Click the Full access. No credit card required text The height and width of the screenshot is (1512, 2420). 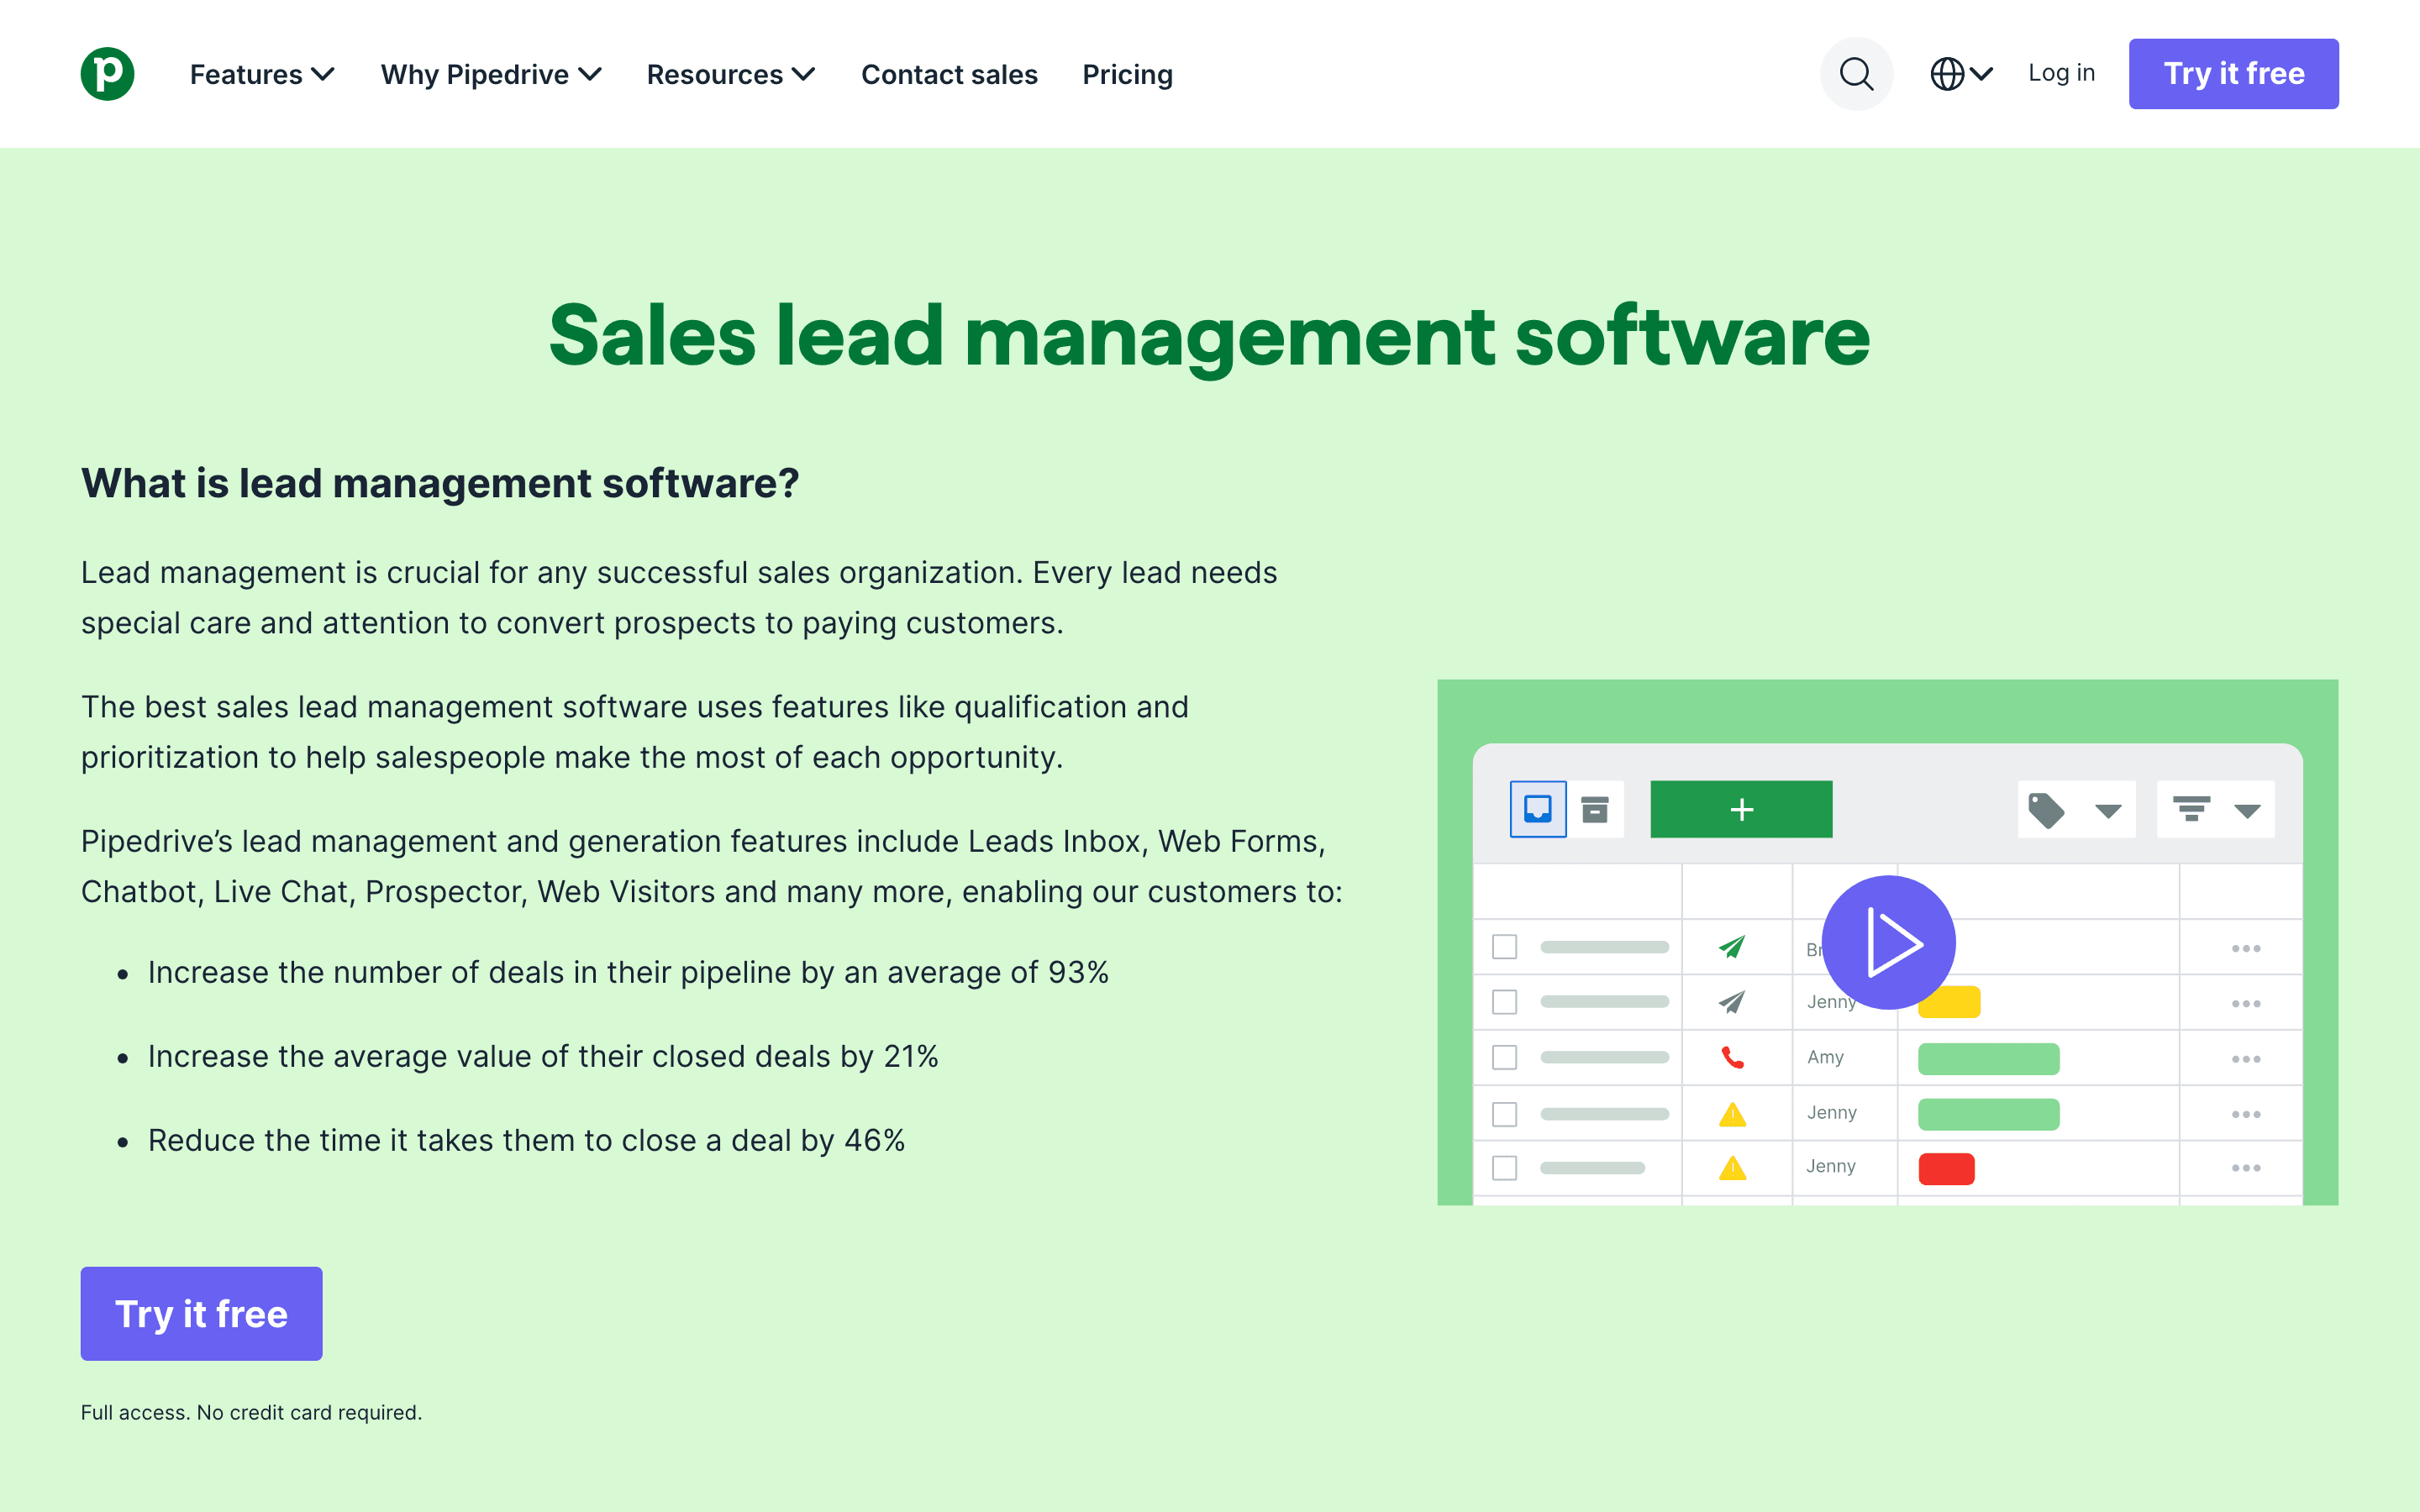pyautogui.click(x=251, y=1412)
